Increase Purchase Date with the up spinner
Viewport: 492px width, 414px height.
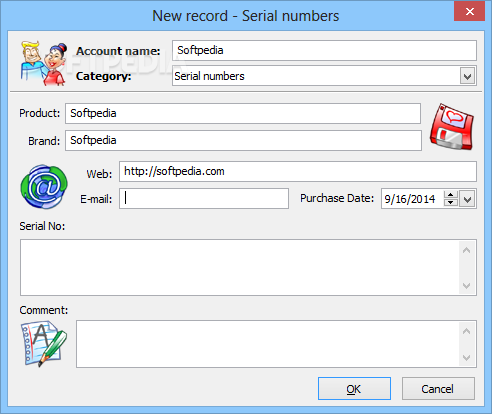pyautogui.click(x=451, y=195)
